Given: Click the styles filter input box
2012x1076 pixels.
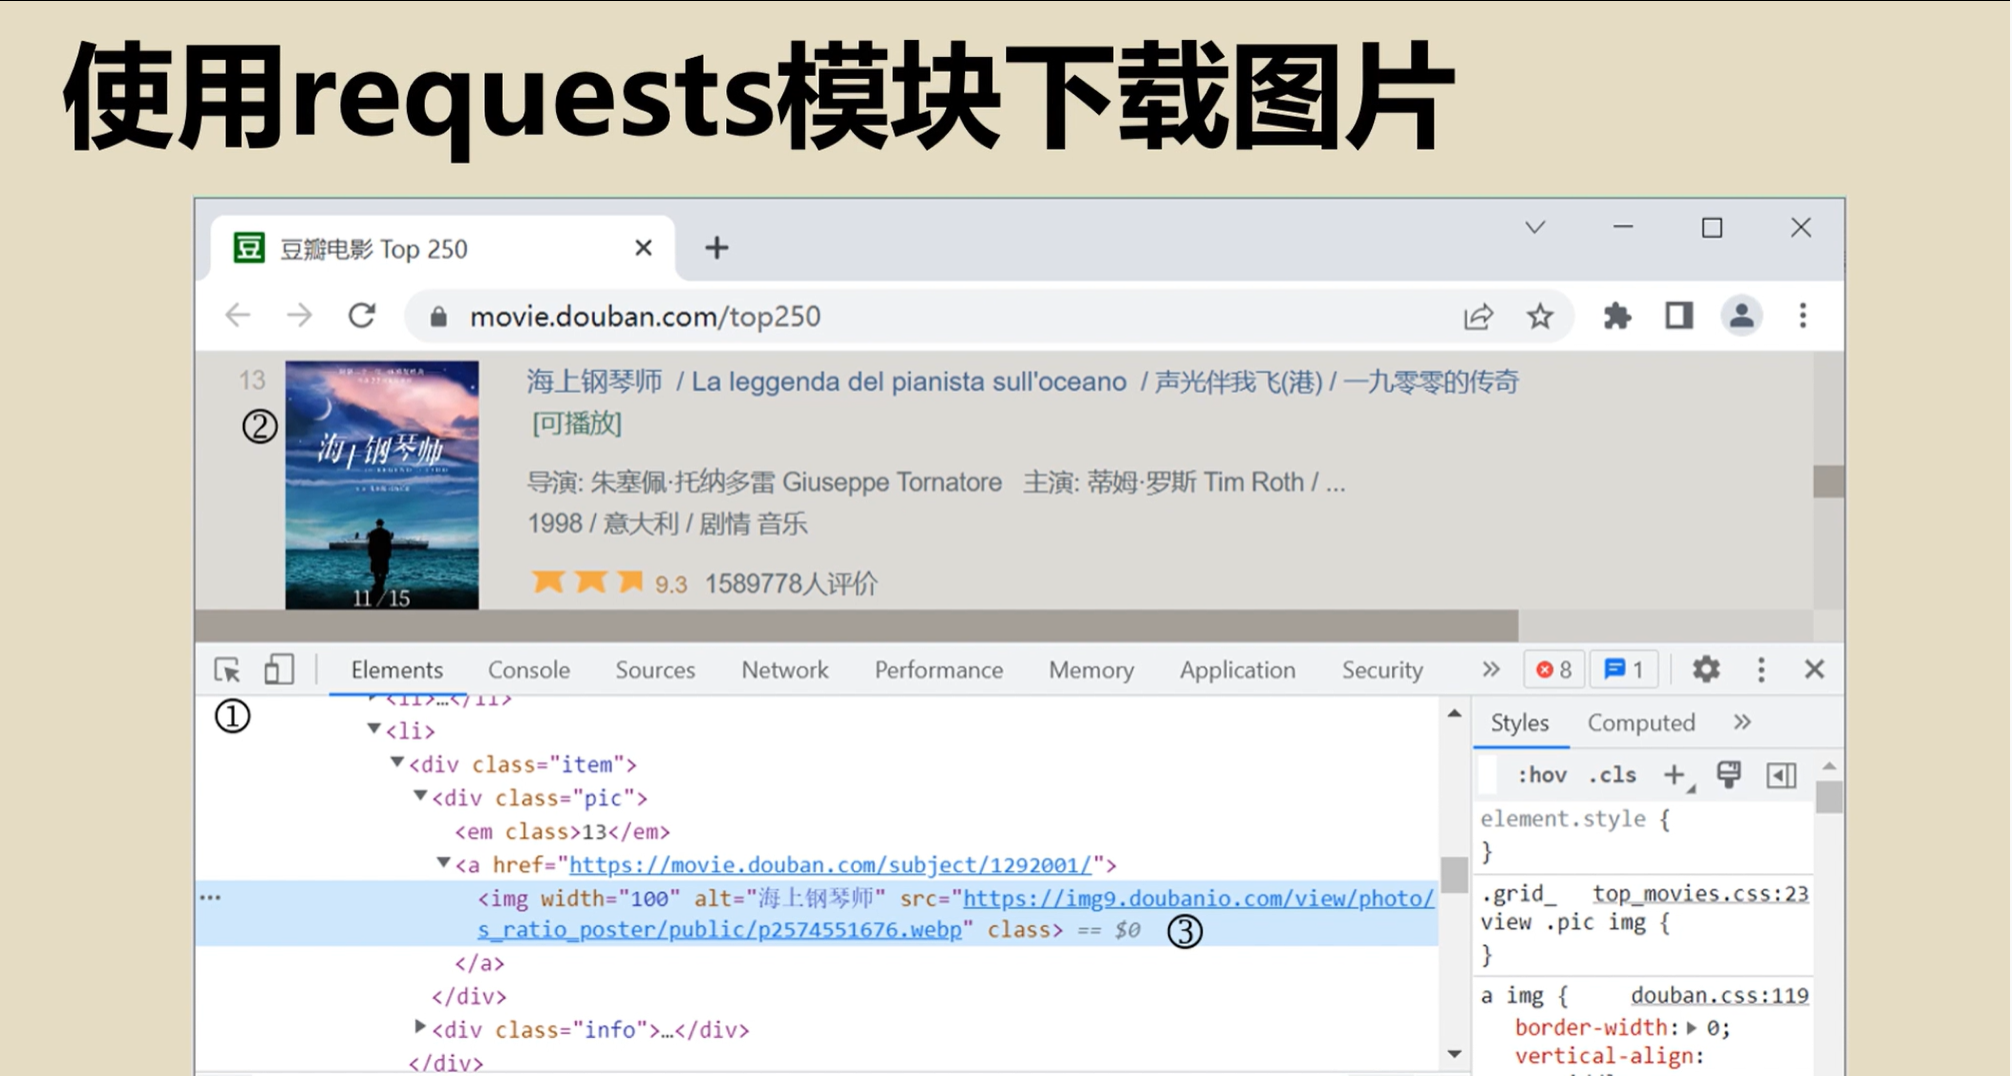Looking at the screenshot, I should pos(1489,775).
